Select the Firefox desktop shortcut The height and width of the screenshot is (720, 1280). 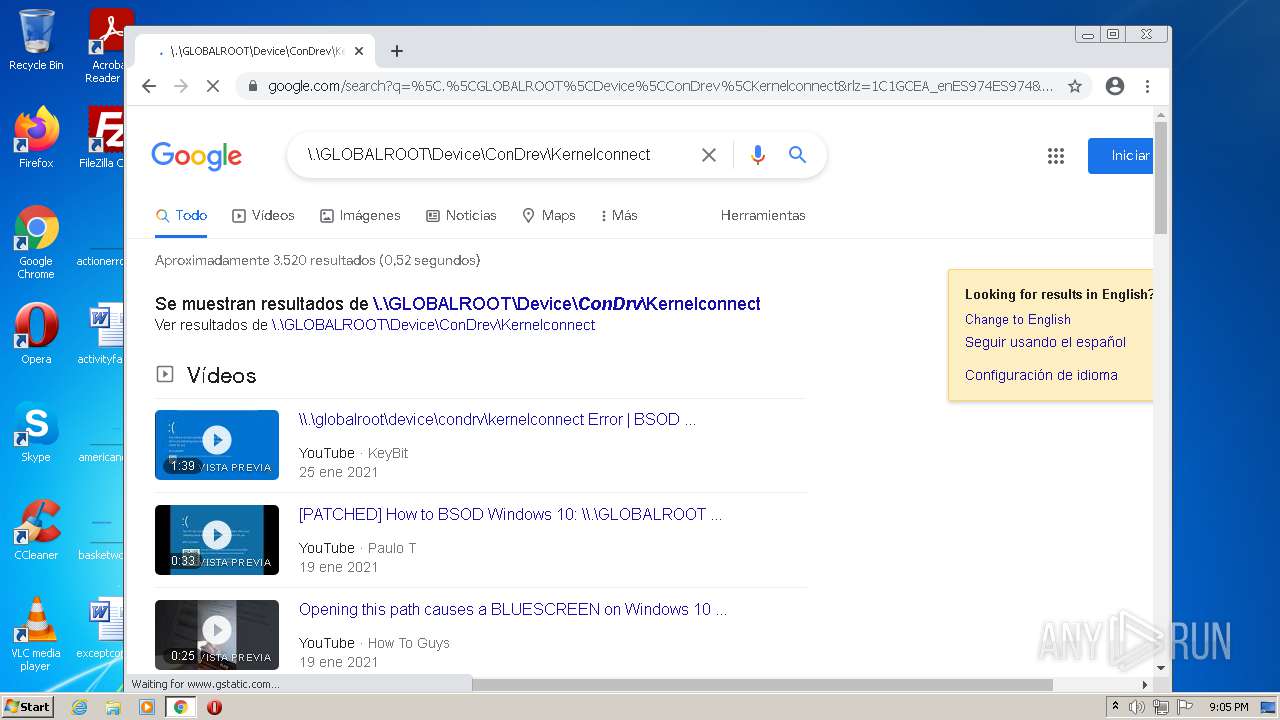coord(36,137)
